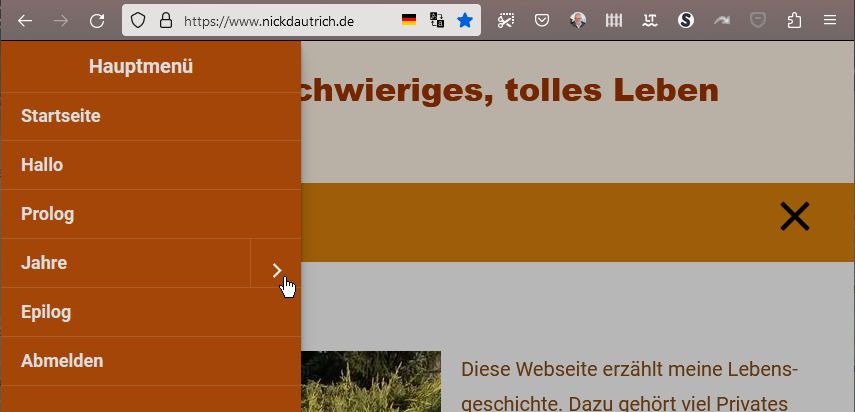Click the URL nickdautrich.de in address bar

(269, 21)
